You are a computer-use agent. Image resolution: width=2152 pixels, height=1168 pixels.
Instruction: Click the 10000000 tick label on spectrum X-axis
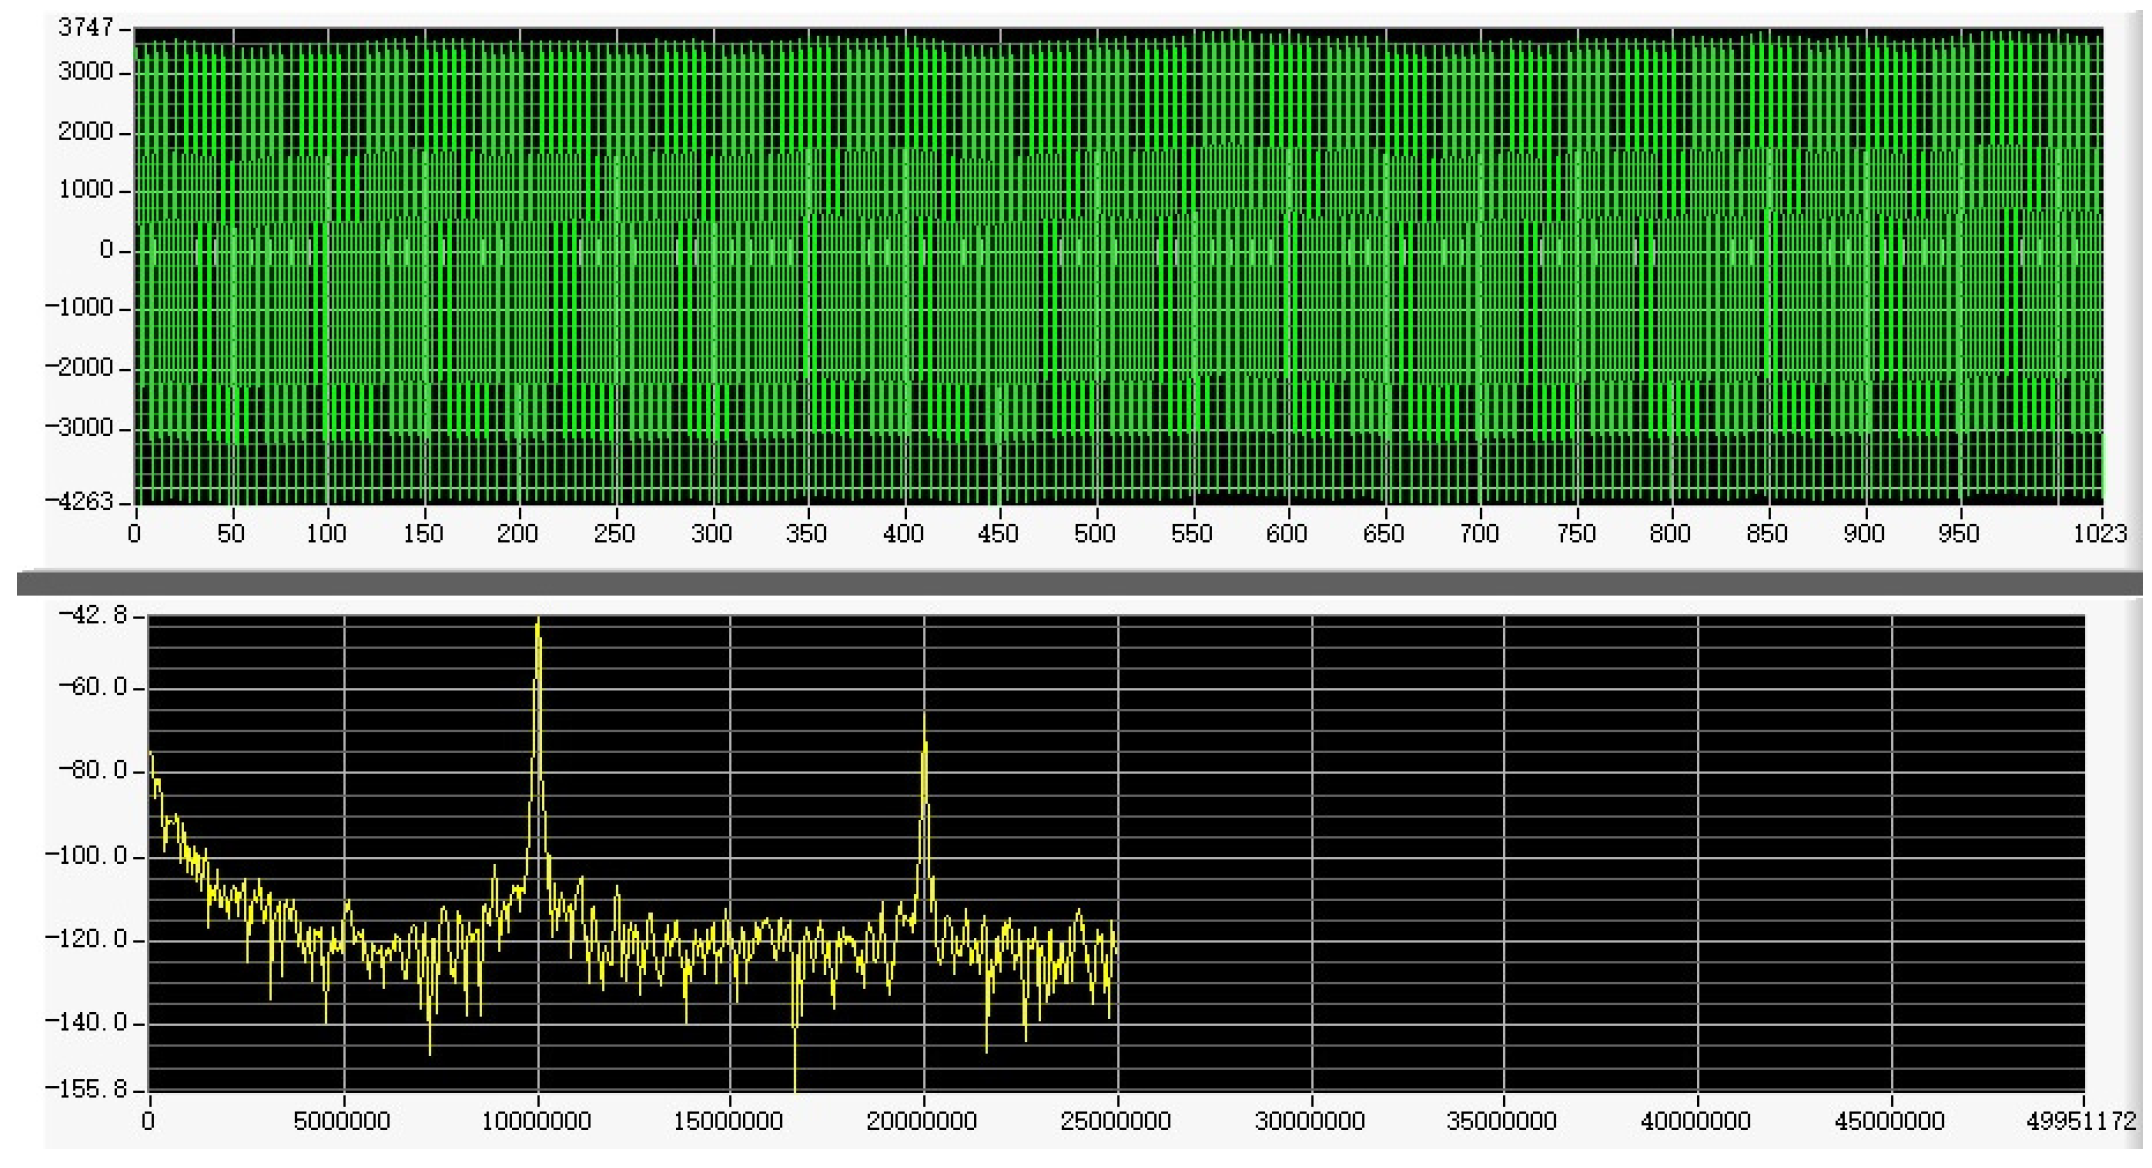537,1121
